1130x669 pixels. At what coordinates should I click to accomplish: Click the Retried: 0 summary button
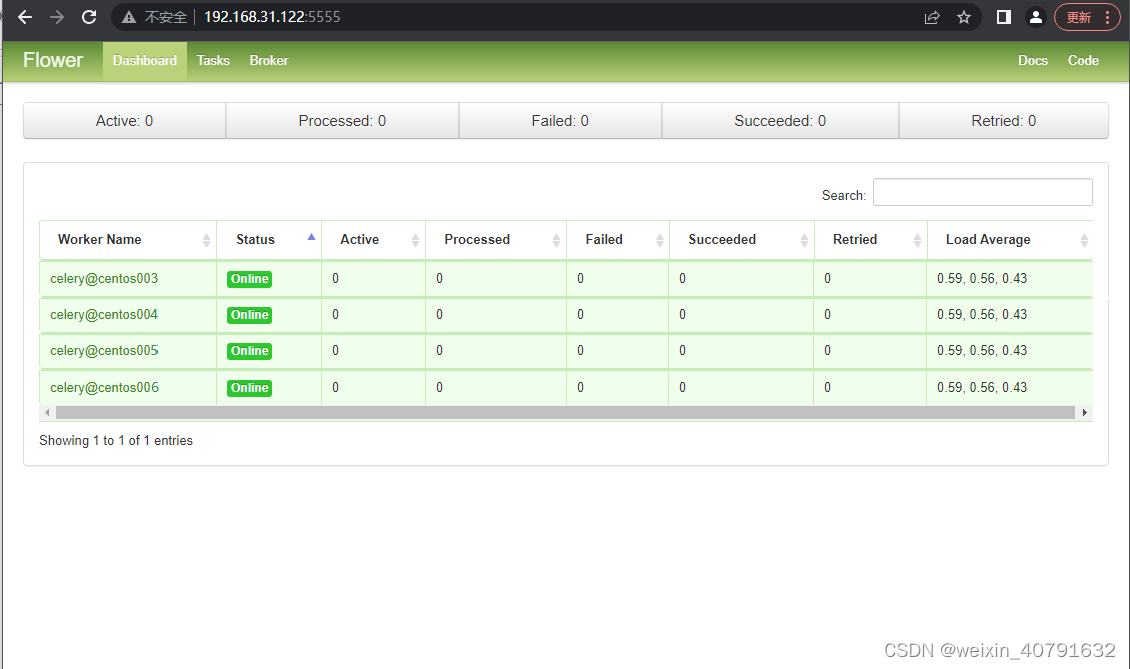pos(1004,120)
